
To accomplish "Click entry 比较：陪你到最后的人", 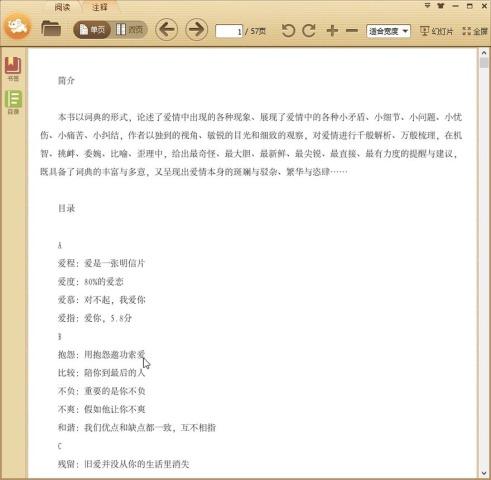I will click(x=101, y=373).
